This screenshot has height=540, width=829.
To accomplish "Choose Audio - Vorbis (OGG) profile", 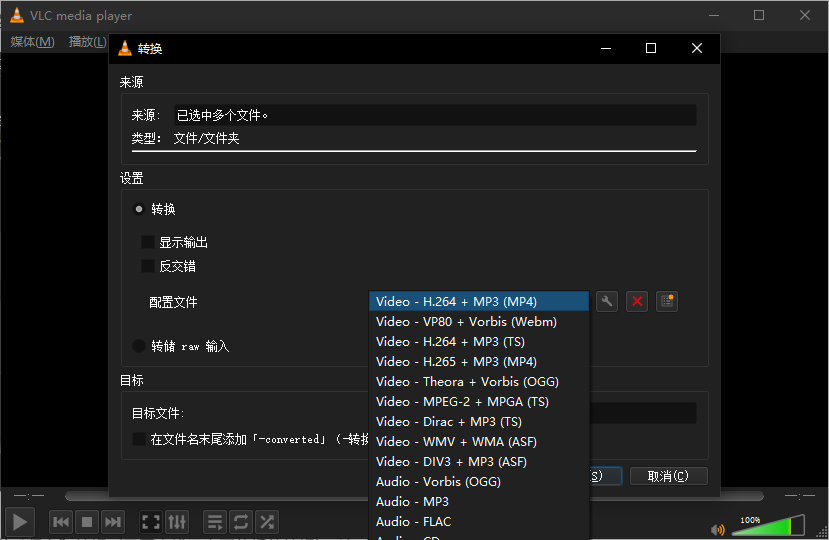I will [478, 482].
